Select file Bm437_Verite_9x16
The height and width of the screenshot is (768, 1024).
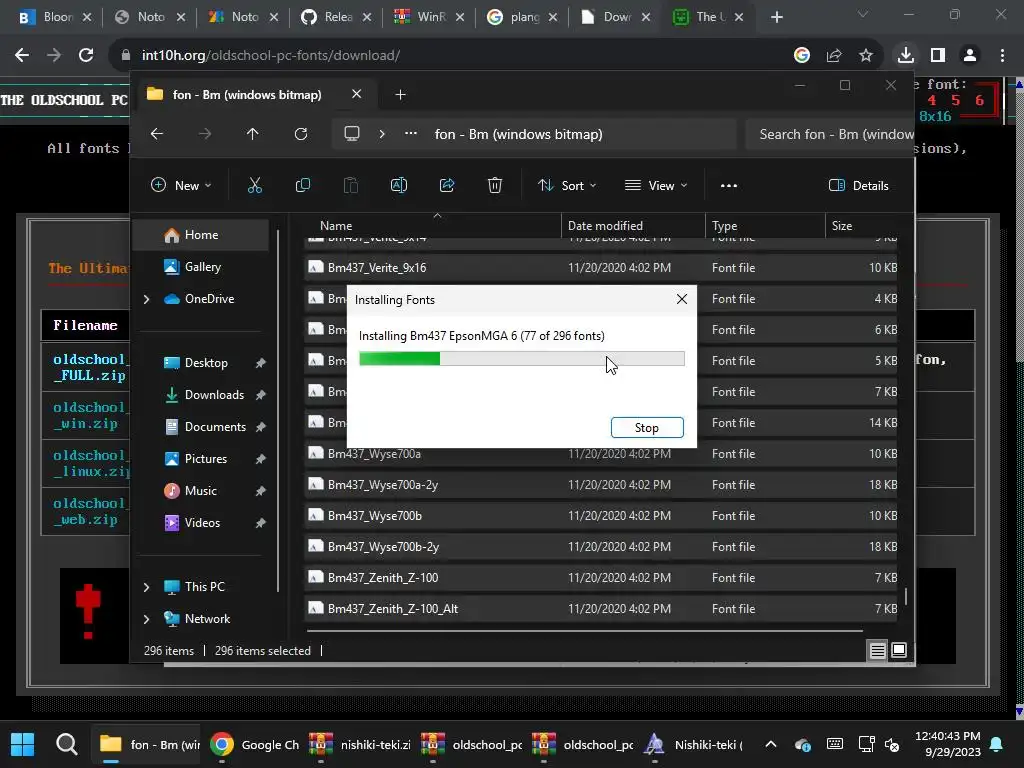point(601,268)
